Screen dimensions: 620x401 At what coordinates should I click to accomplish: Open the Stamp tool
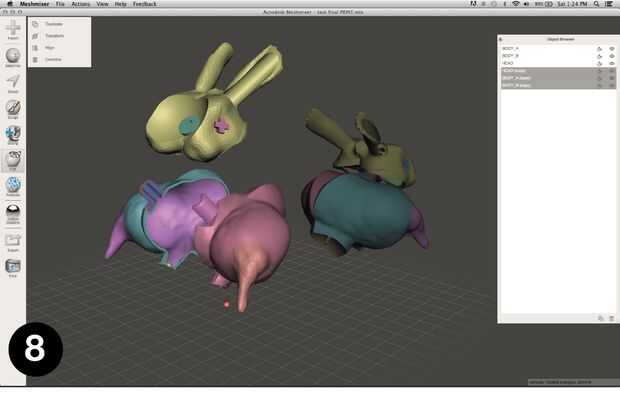pyautogui.click(x=13, y=135)
